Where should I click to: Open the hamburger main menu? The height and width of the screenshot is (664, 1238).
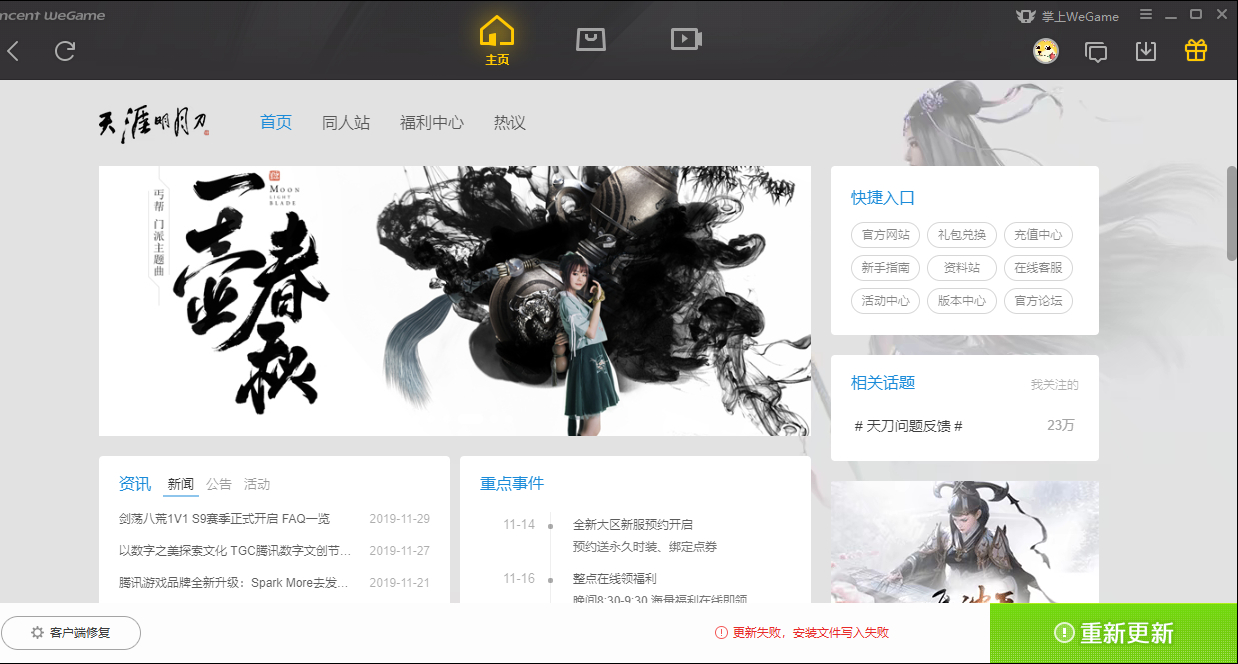[1146, 15]
